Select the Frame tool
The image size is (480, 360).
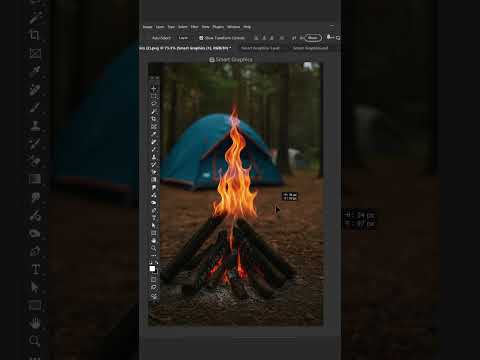[154, 127]
